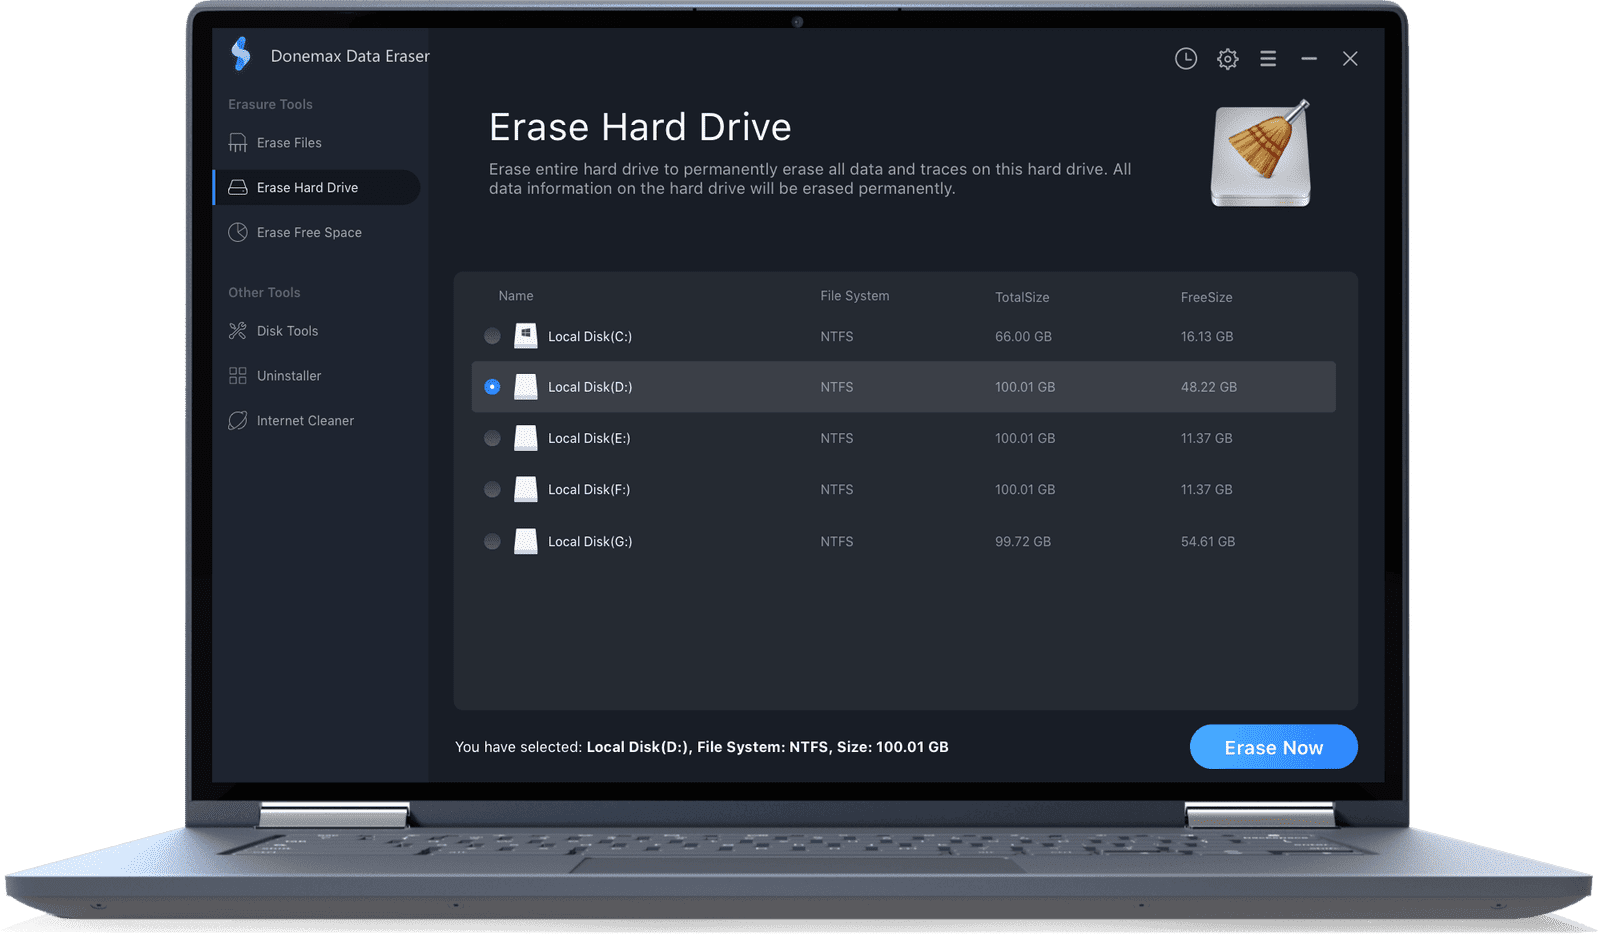
Task: Click the 16.13 GB free size value
Action: [1207, 336]
